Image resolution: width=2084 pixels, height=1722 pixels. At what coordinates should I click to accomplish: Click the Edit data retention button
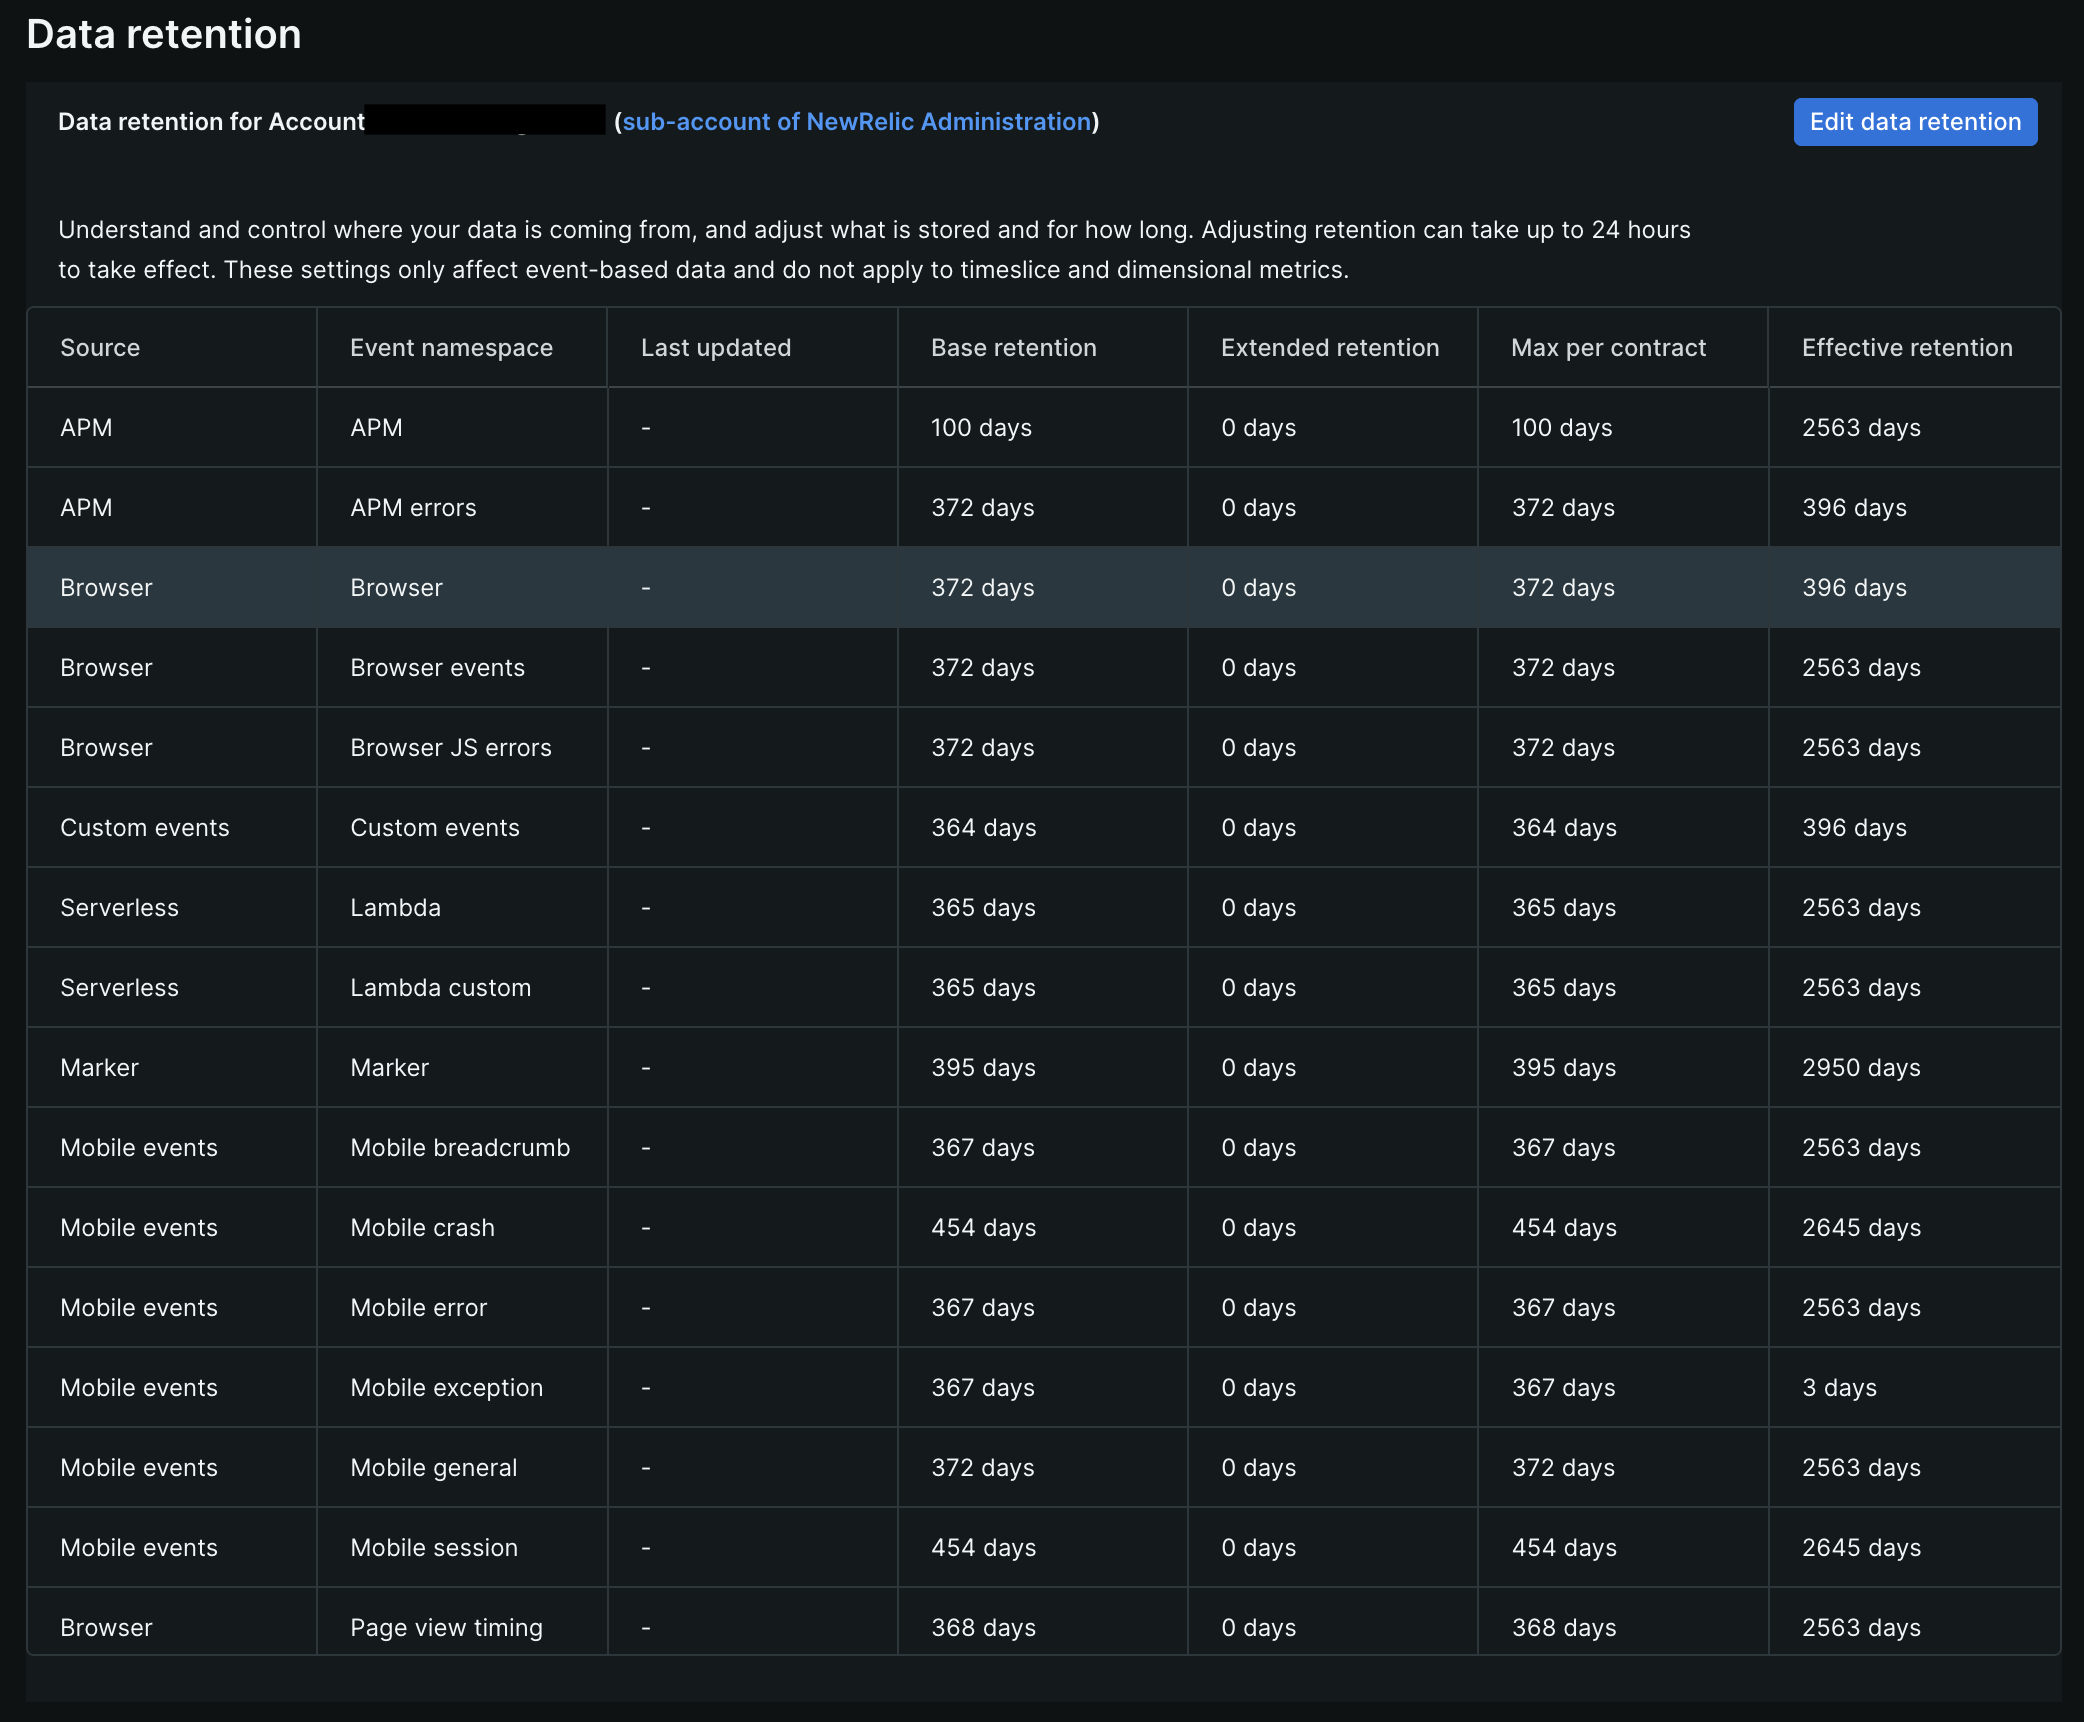(1914, 122)
